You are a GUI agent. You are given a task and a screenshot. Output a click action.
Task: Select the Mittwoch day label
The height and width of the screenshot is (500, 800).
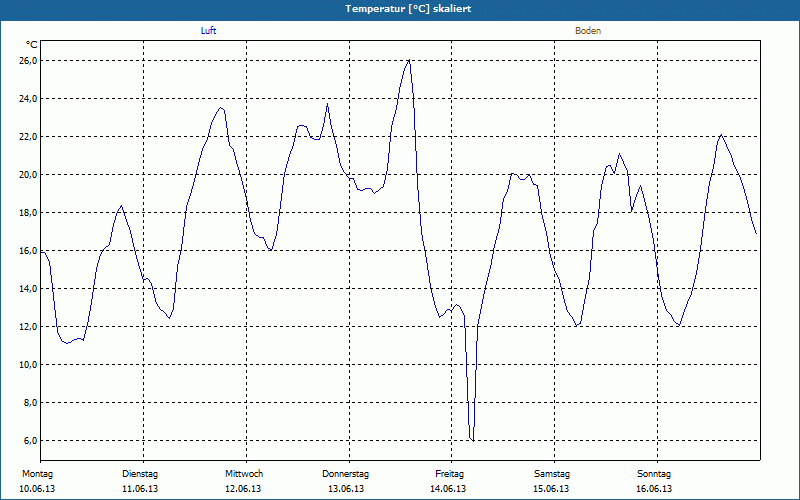pos(244,474)
